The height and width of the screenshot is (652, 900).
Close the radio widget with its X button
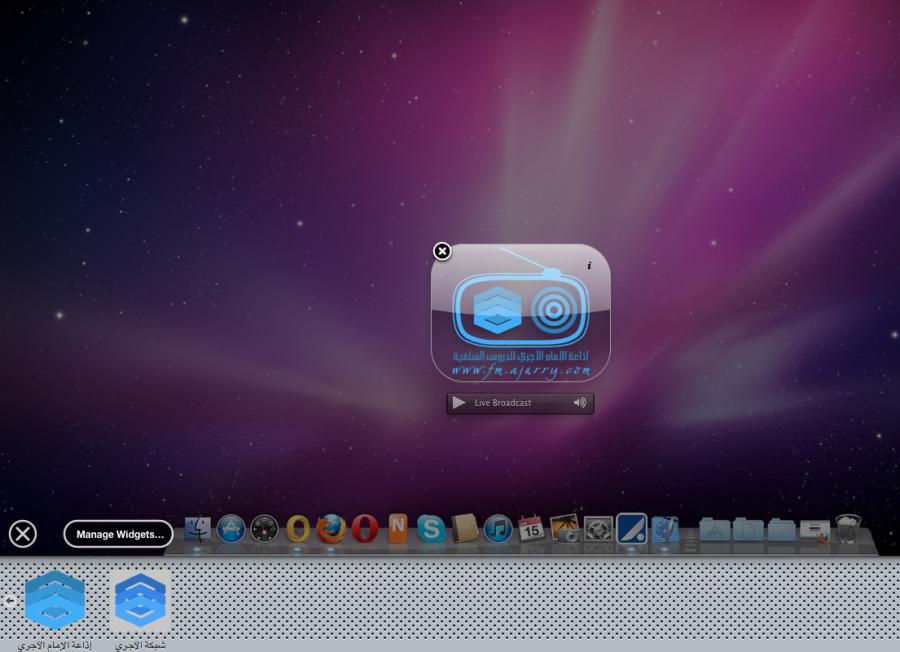[442, 251]
